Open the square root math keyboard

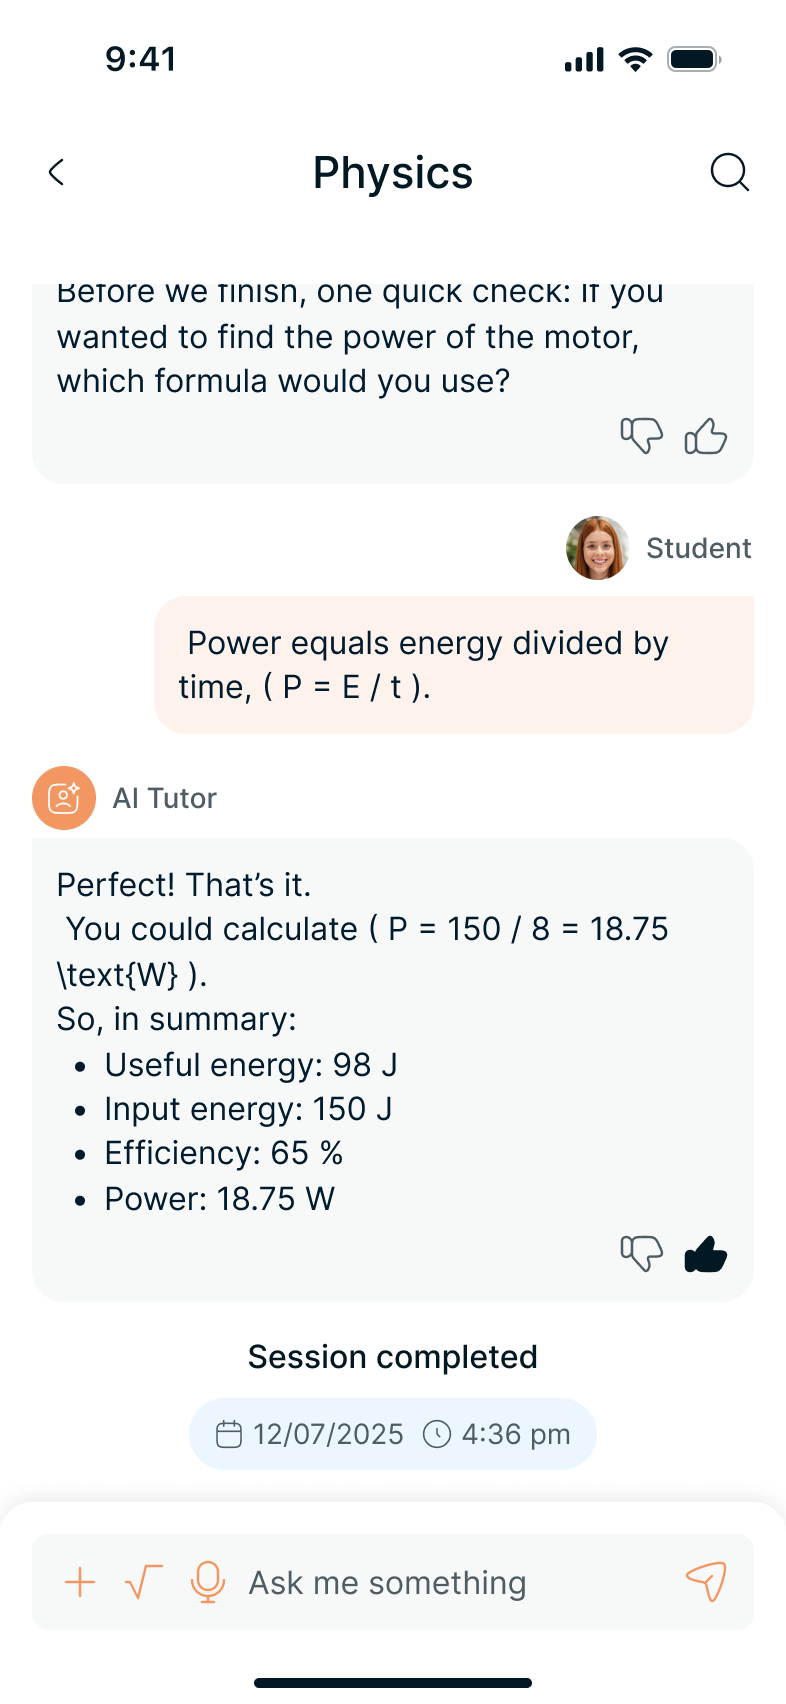143,1582
